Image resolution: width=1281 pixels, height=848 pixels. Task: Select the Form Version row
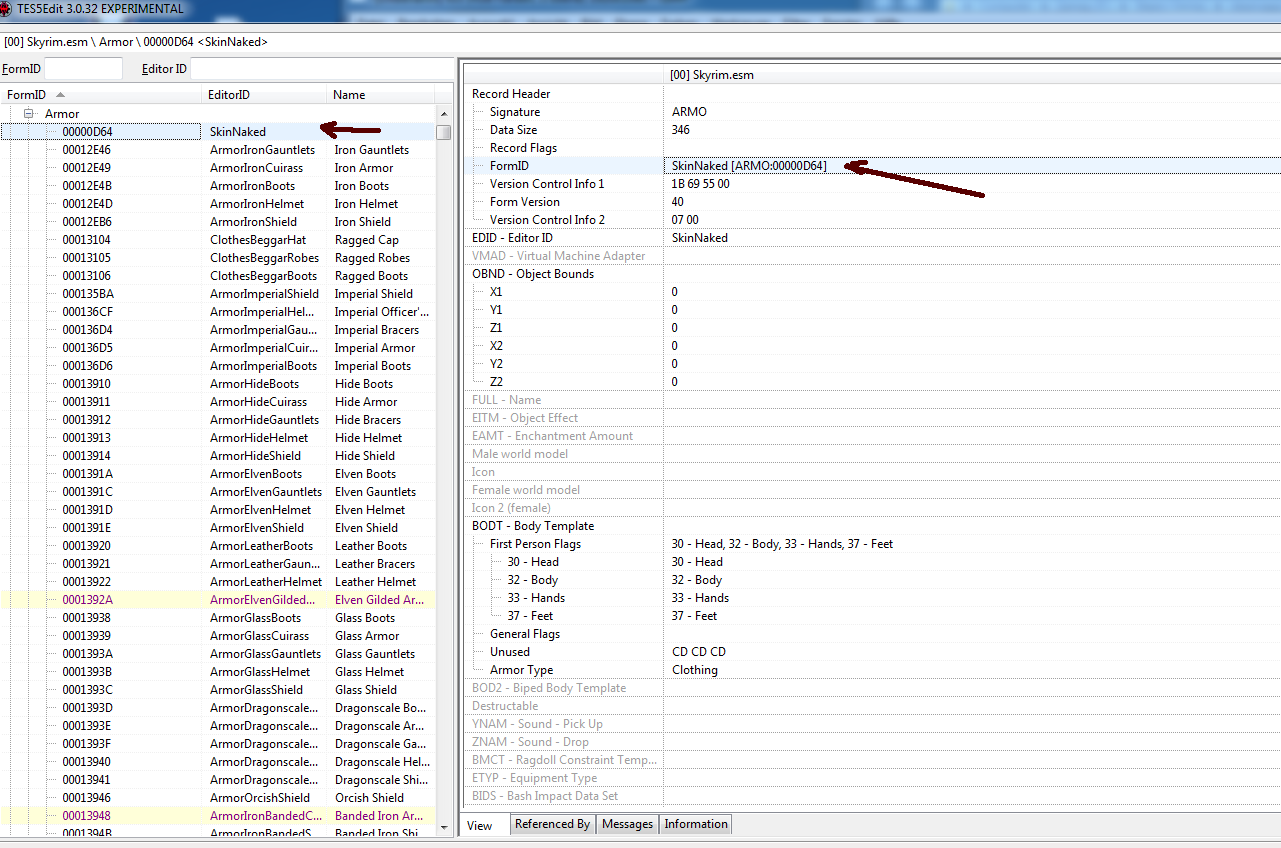point(872,202)
